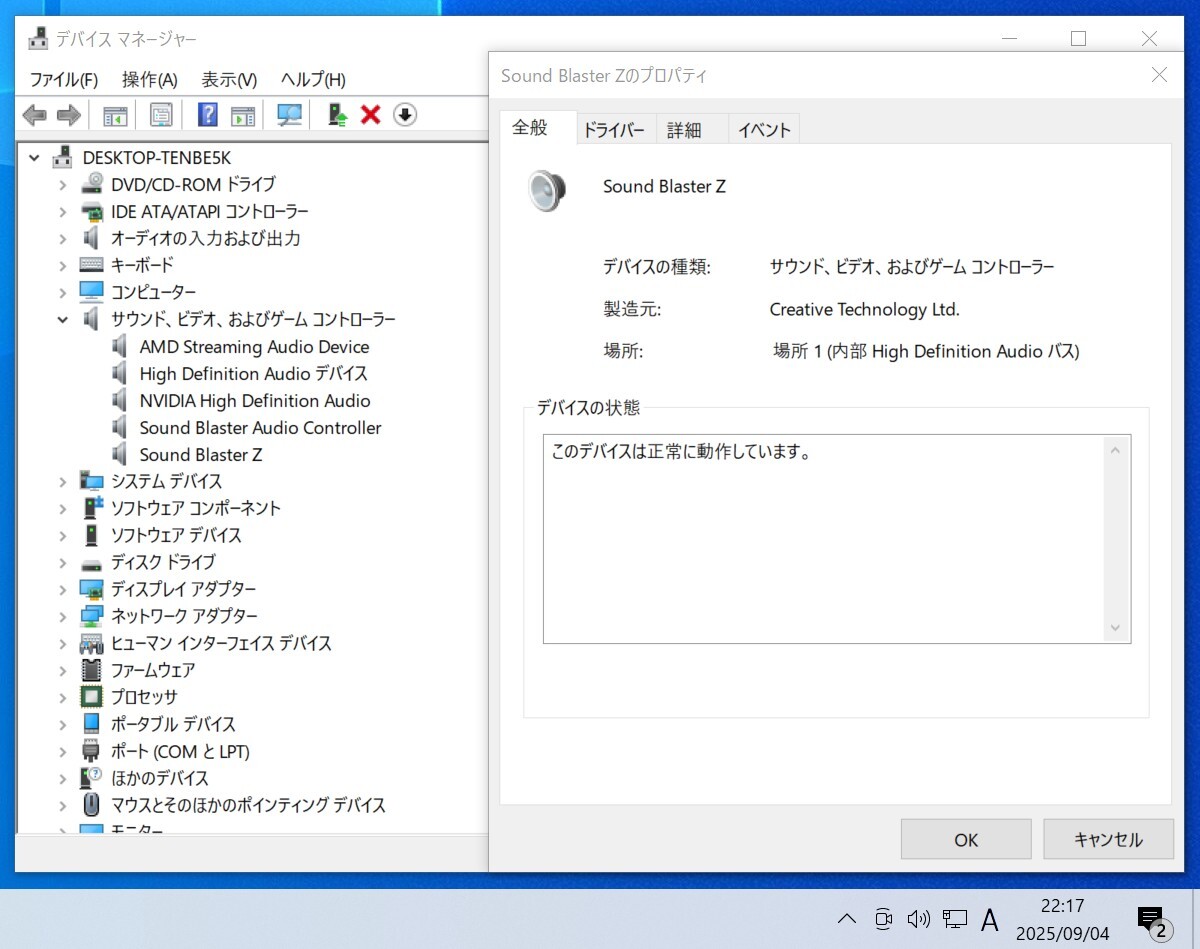Viewport: 1200px width, 949px height.
Task: Switch to the イベント tab
Action: [x=764, y=130]
